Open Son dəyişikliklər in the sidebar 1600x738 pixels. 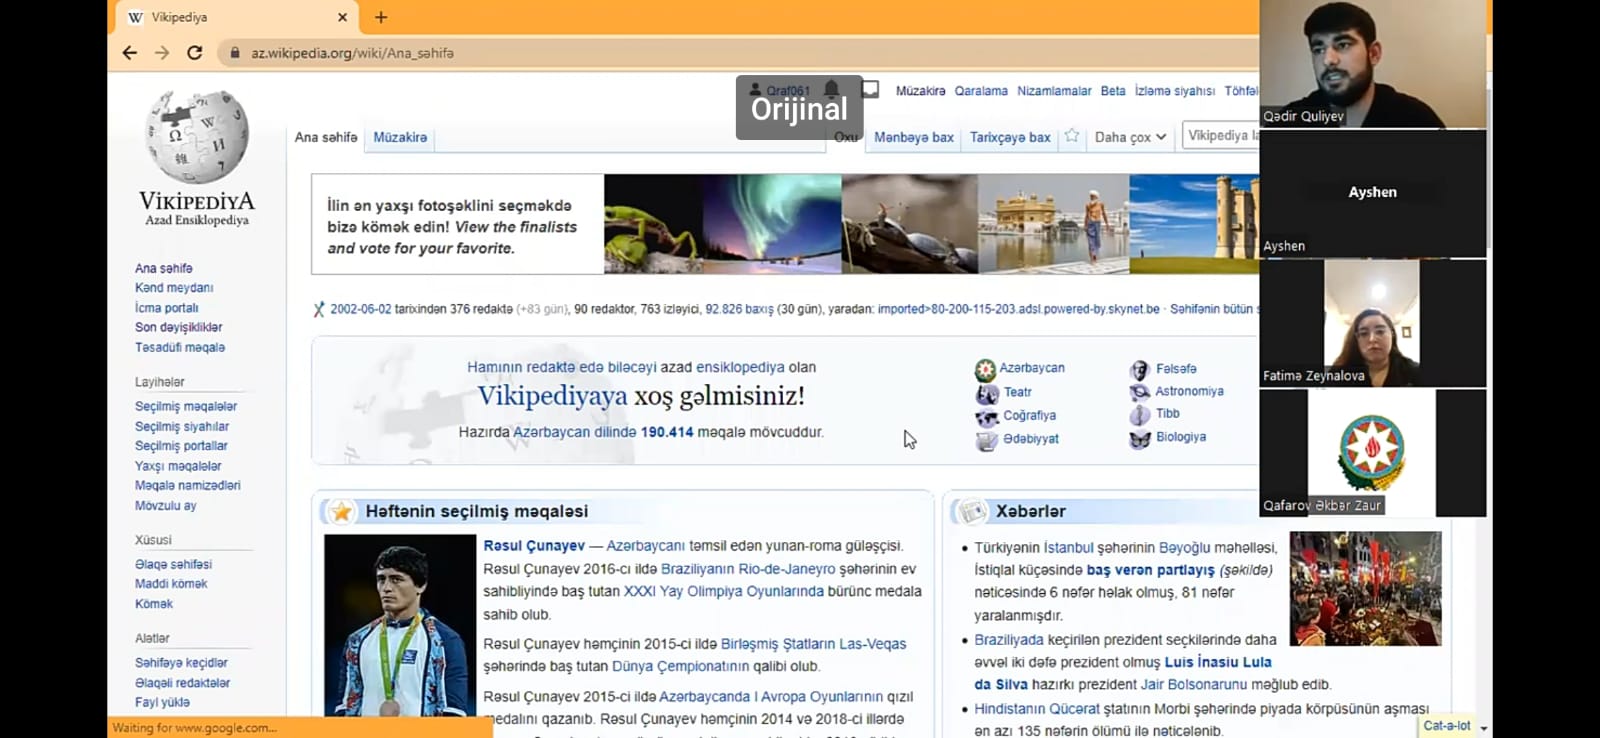point(179,327)
